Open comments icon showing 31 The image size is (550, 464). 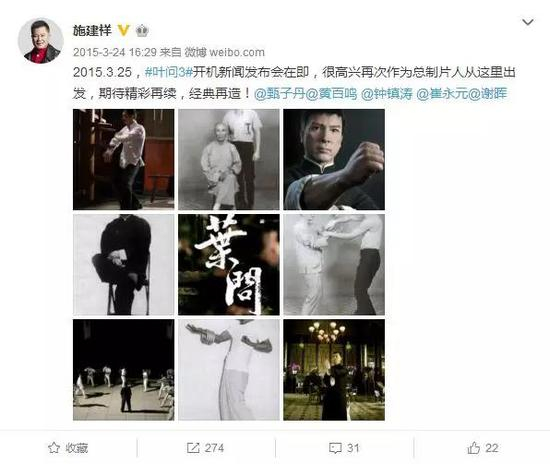(335, 448)
